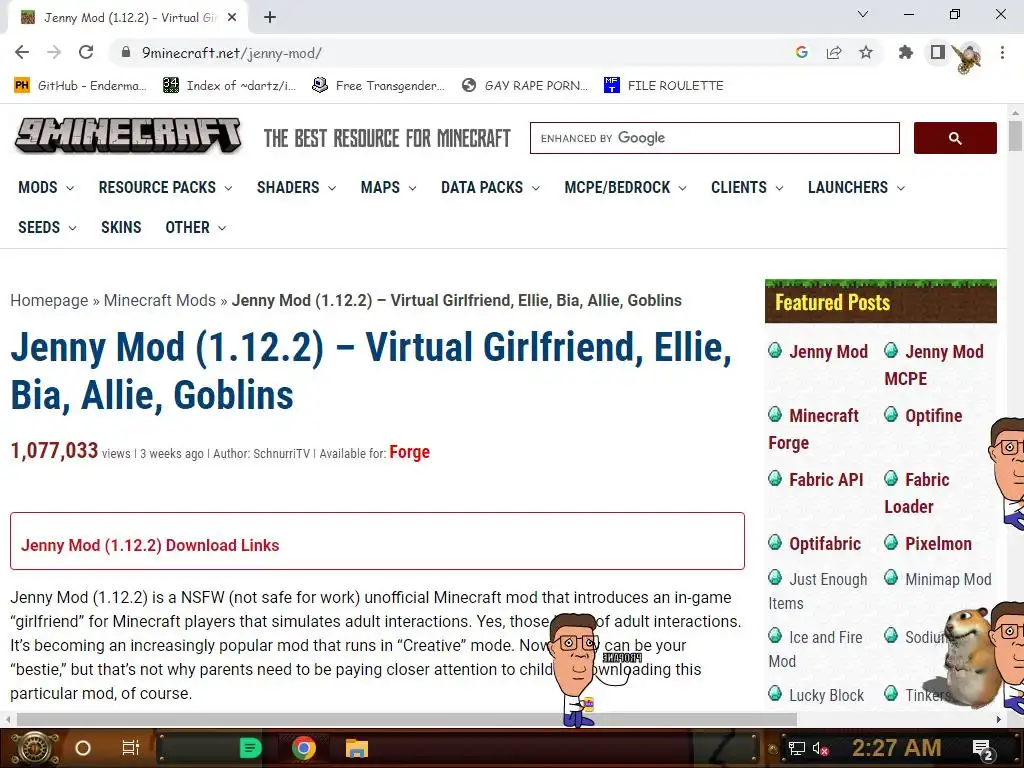The height and width of the screenshot is (768, 1024).
Task: Expand the MAPS menu
Action: click(x=388, y=187)
